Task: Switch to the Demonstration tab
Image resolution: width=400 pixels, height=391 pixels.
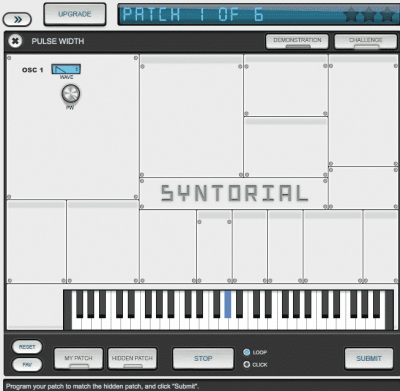Action: 297,41
